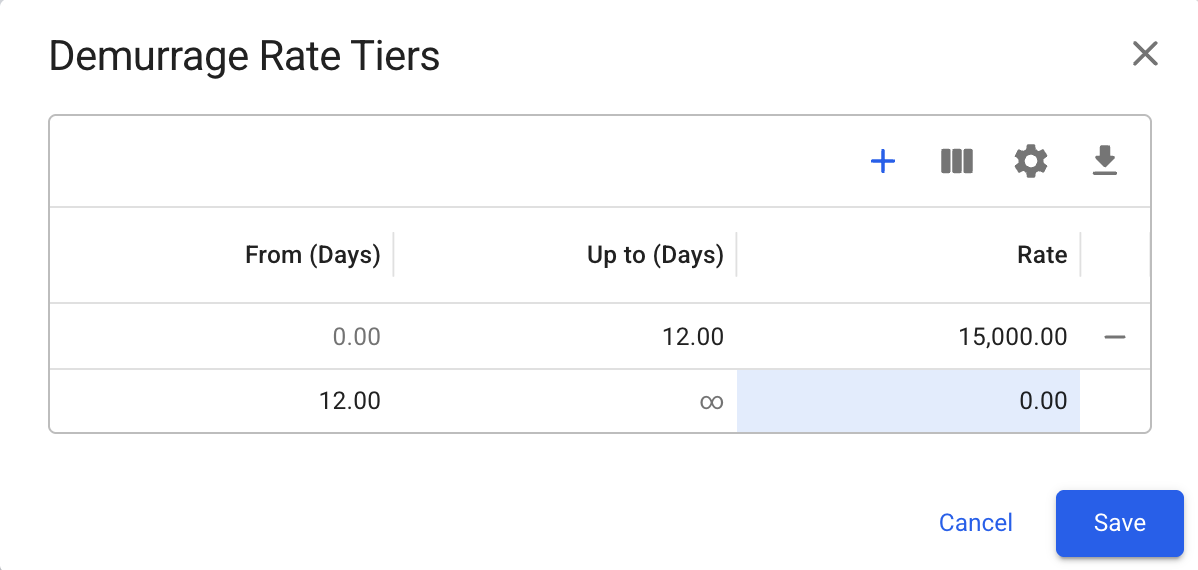Close the Demurrage Rate Tiers dialog

1145,54
